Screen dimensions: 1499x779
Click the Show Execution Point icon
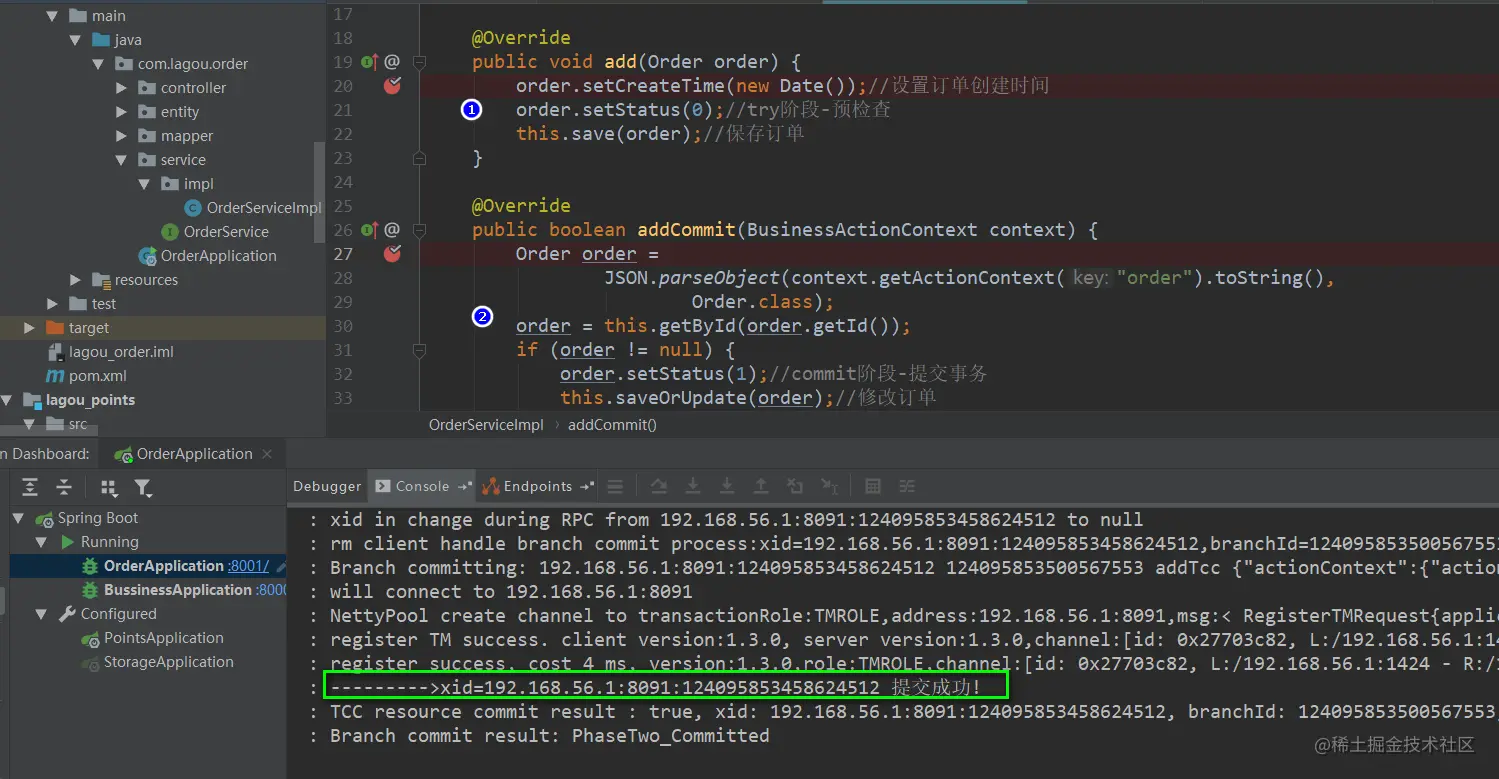pyautogui.click(x=615, y=487)
